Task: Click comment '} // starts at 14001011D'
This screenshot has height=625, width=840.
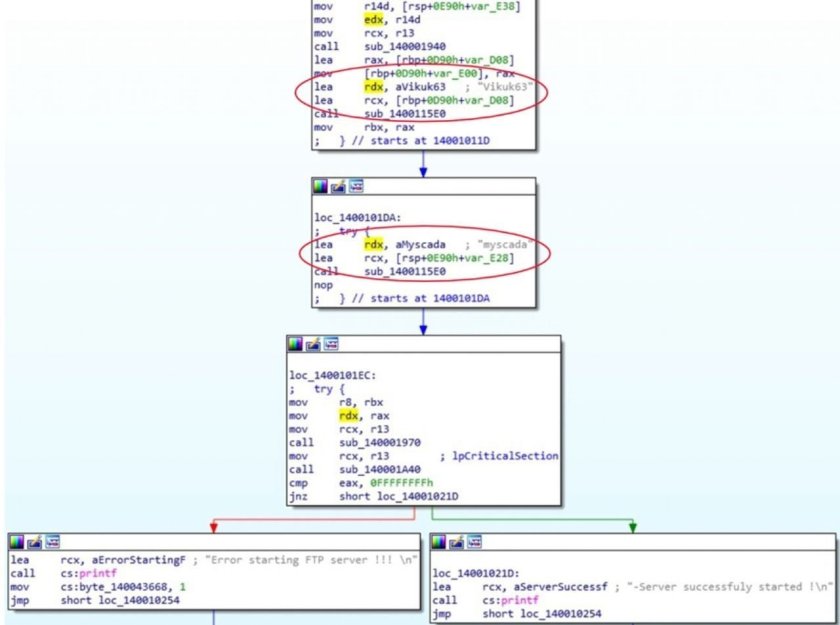Action: tap(415, 141)
